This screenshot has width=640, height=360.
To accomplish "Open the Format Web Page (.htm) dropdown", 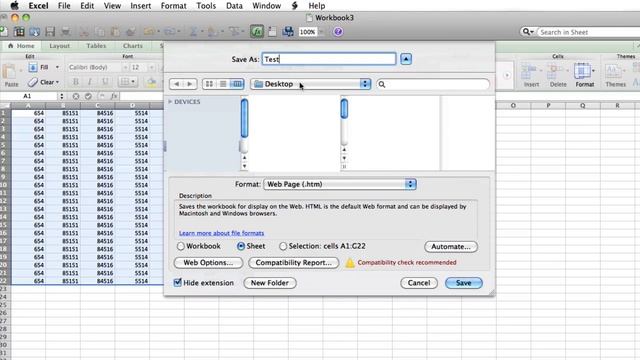I will [x=340, y=184].
